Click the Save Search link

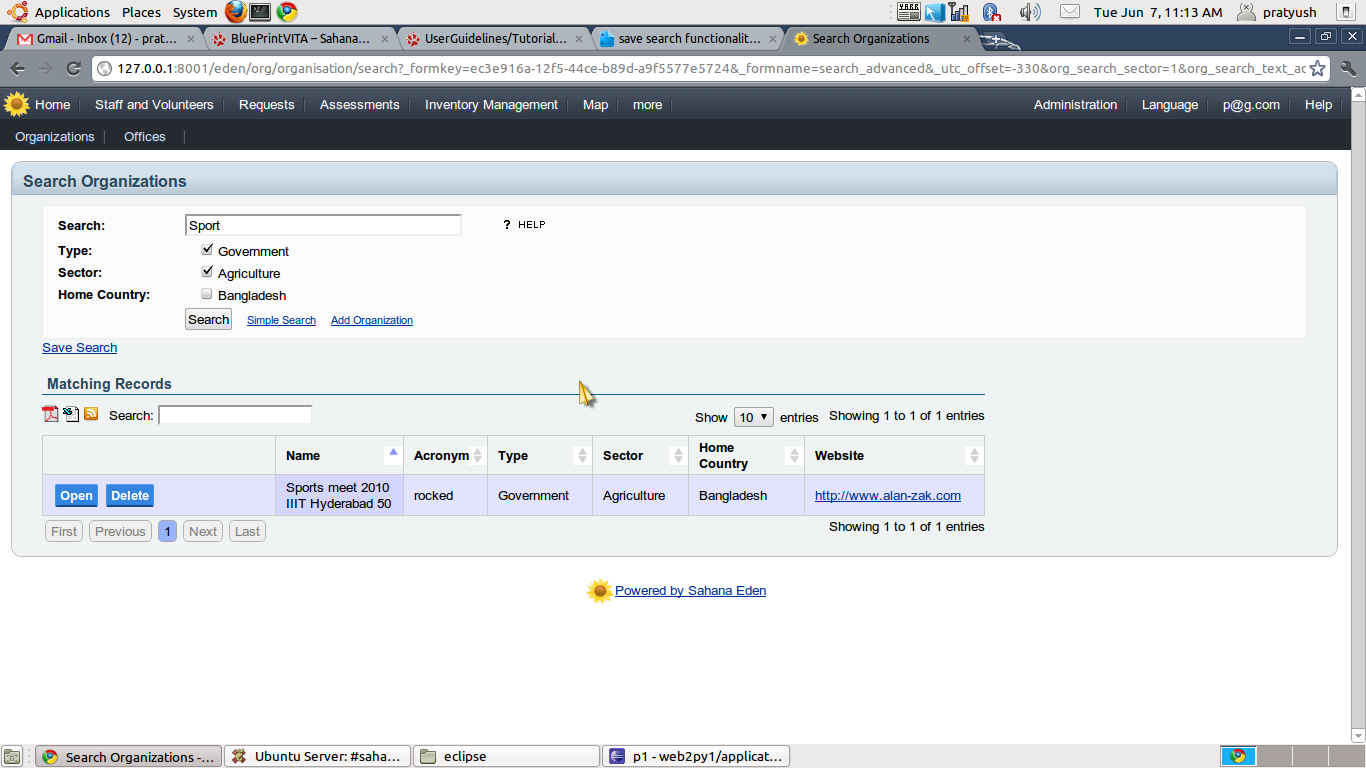coord(79,348)
